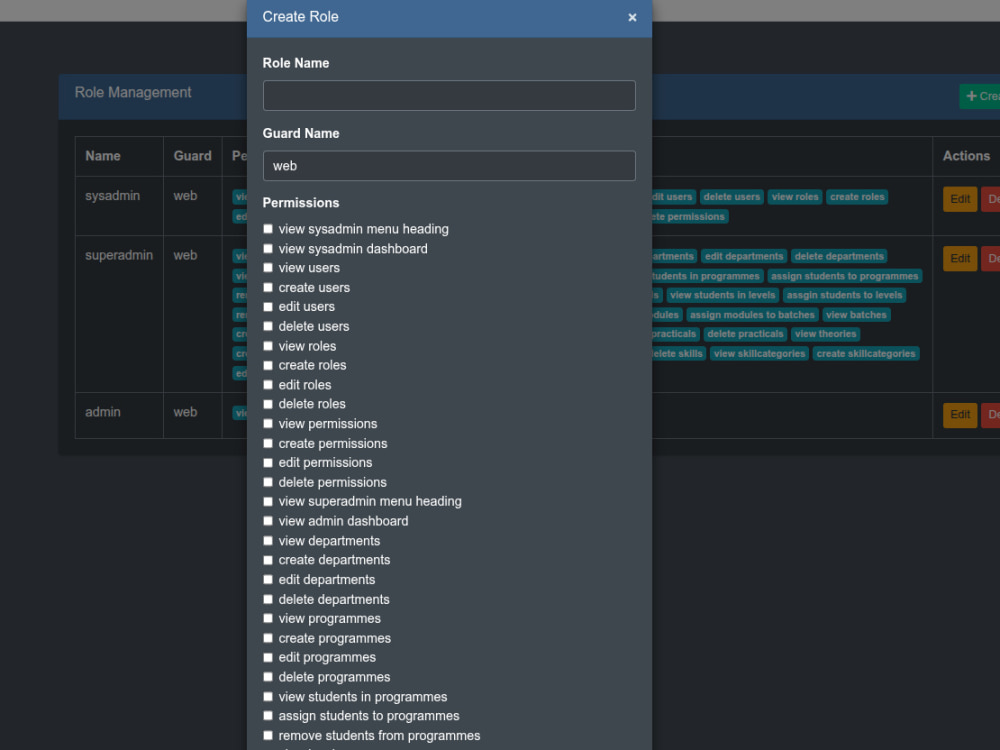
Task: Click the 'view theories' badge
Action: (825, 334)
